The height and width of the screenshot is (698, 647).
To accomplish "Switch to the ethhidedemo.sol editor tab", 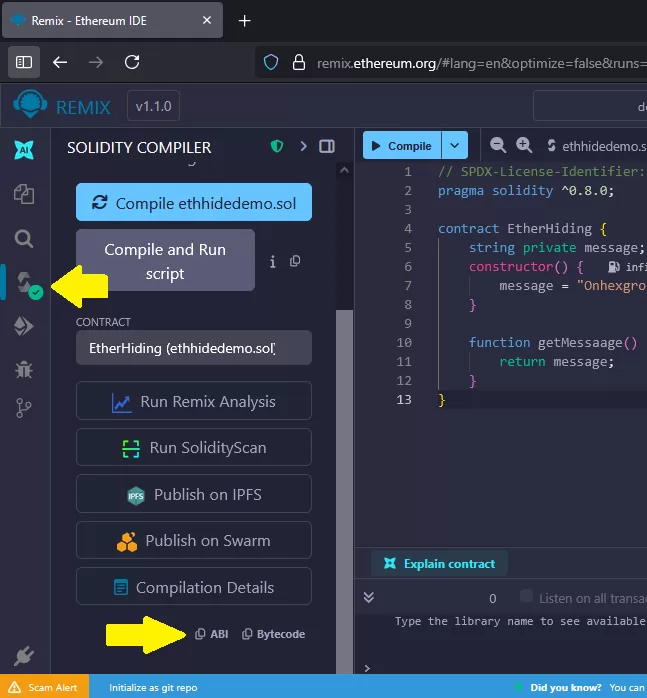I will coord(600,146).
